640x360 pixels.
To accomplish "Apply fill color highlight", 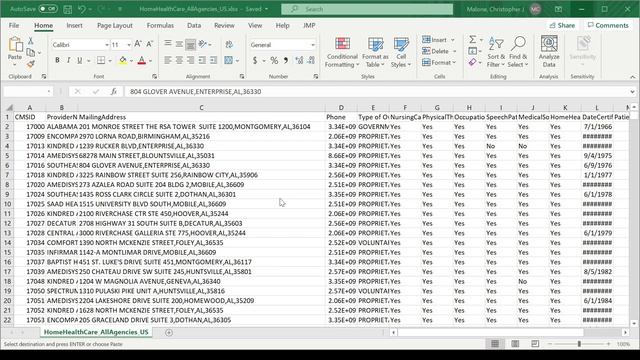I will [122, 60].
